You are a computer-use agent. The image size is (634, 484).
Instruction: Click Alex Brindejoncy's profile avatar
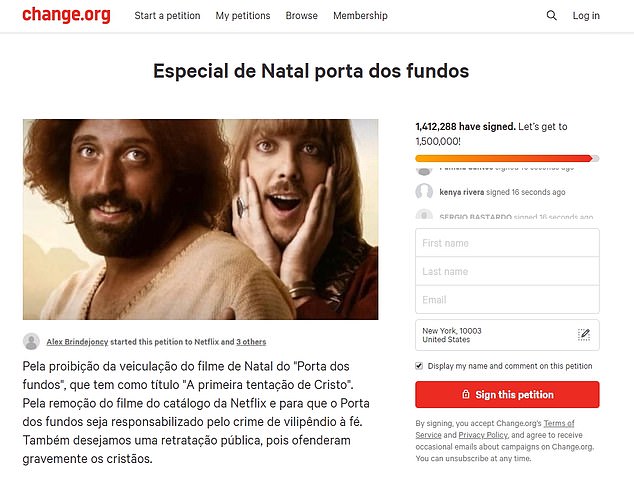(31, 342)
